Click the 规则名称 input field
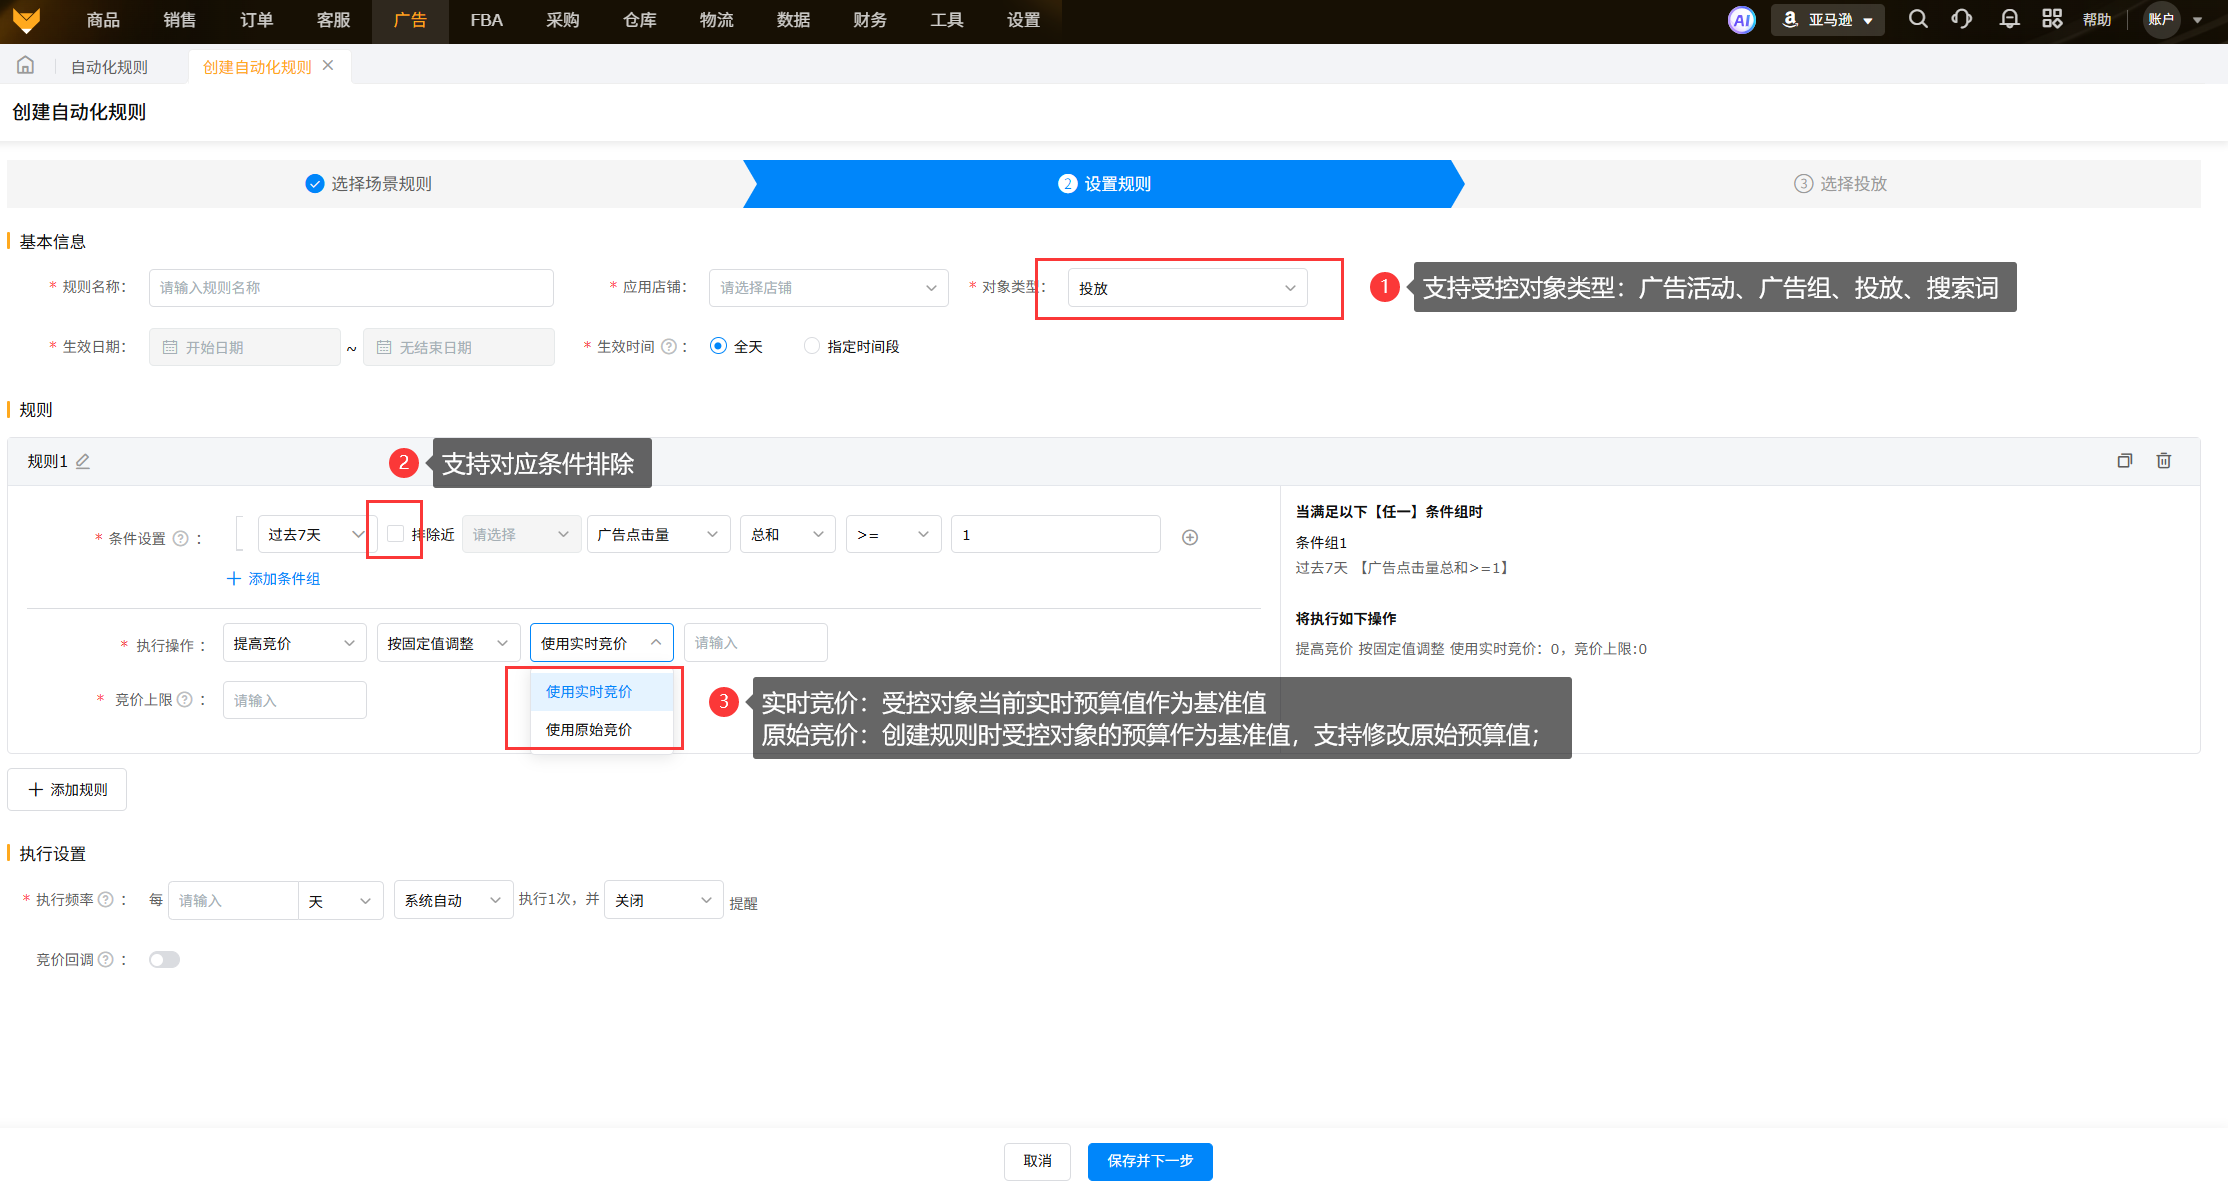The width and height of the screenshot is (2228, 1193). pos(350,288)
